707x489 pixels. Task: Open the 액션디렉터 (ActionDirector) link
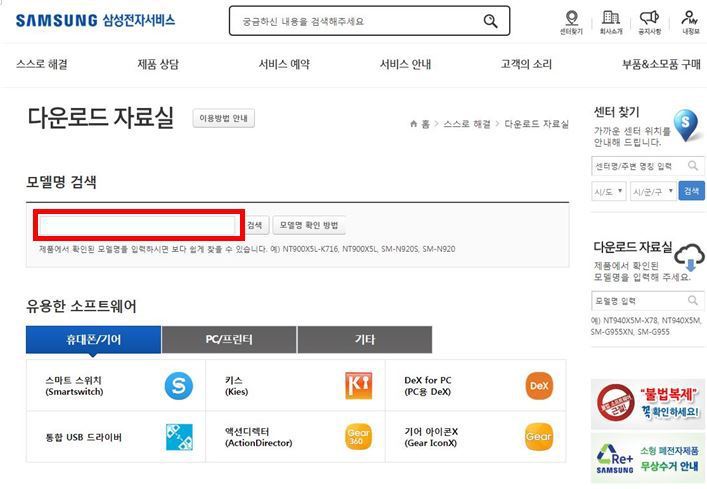point(258,437)
